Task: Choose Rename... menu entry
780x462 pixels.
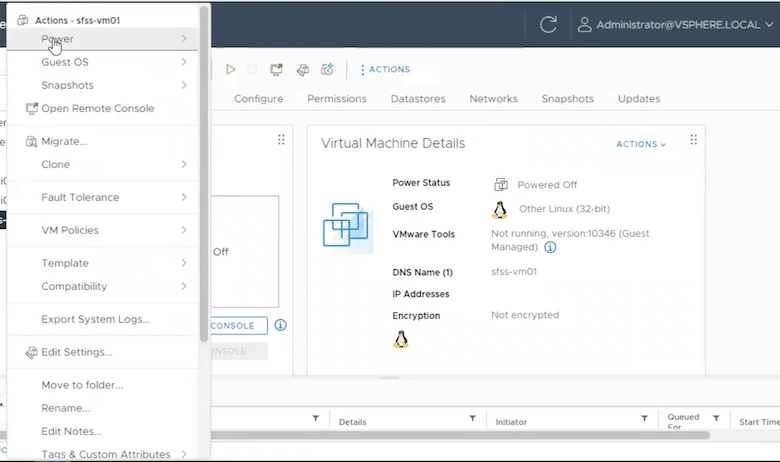Action: click(103, 408)
